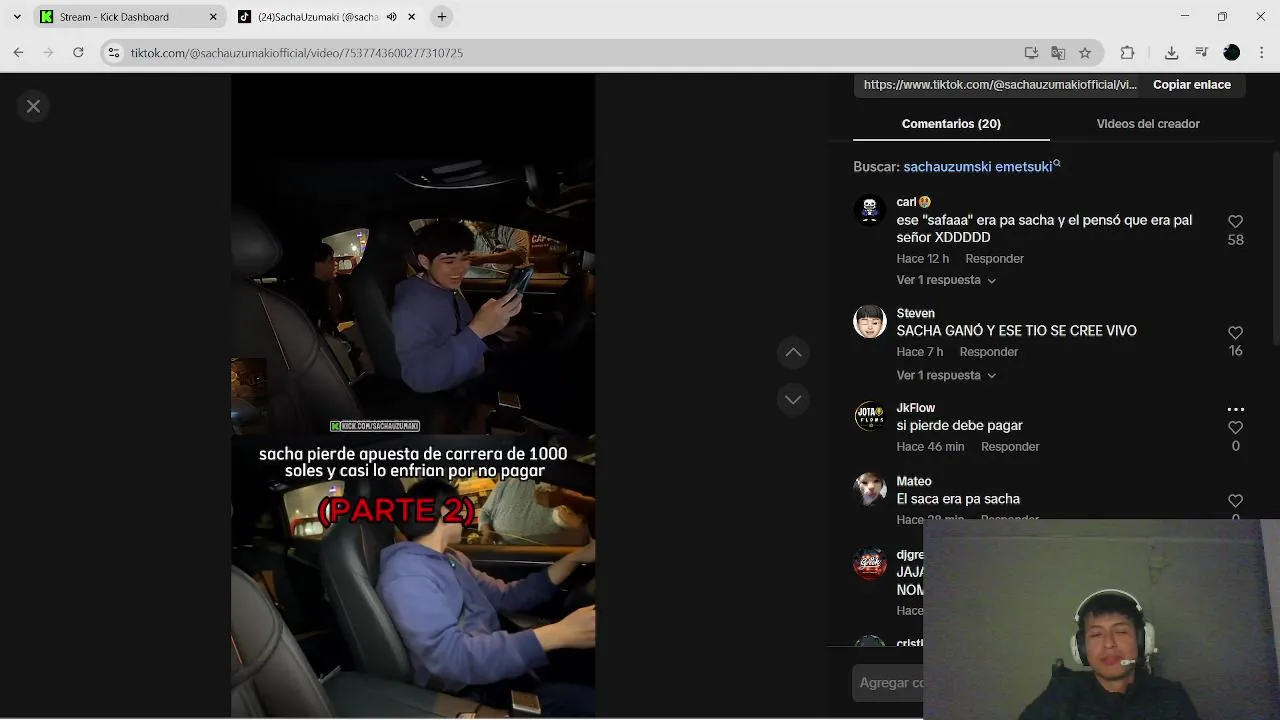Like JkFlow's comment with heart icon

(x=1235, y=428)
